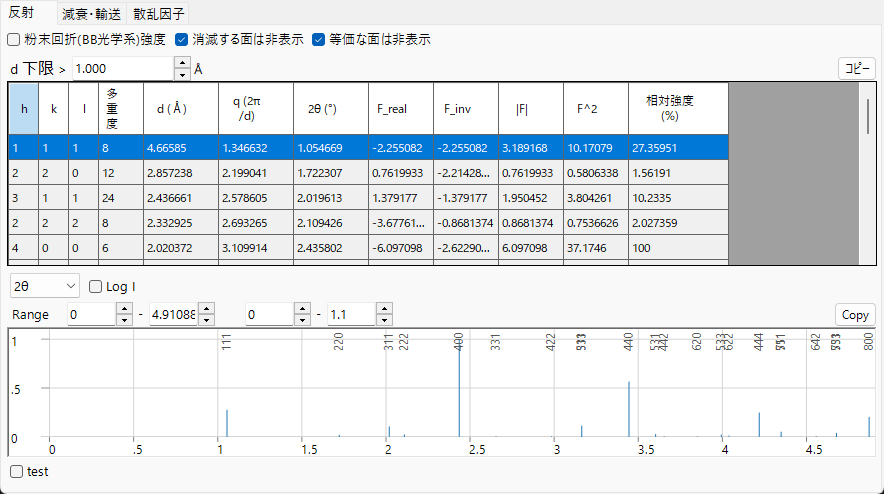Enable 粉末回折(BB光学系)強度 checkbox
This screenshot has width=884, height=494.
point(14,39)
